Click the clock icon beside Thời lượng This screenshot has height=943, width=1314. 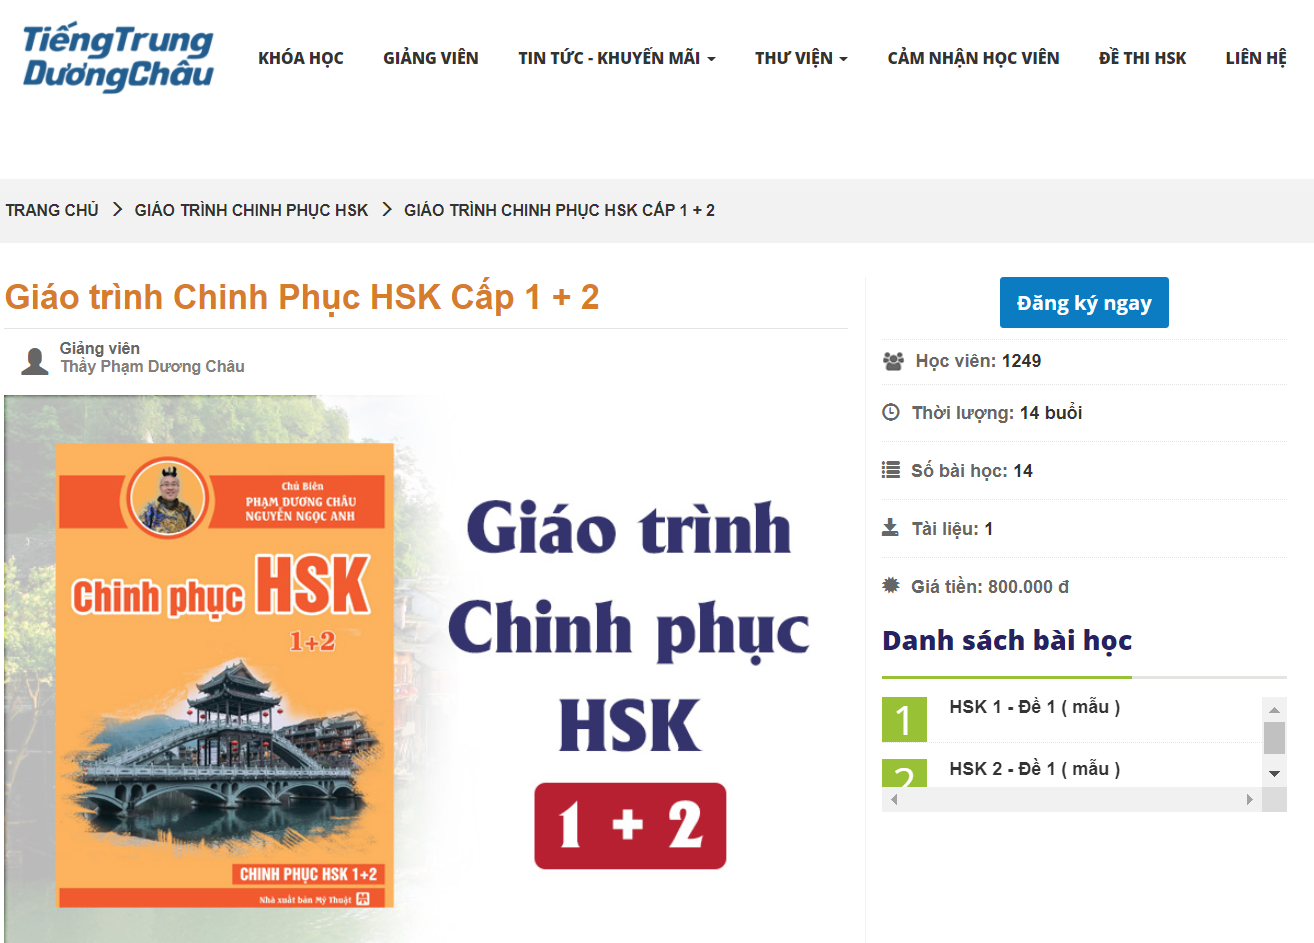pos(891,412)
